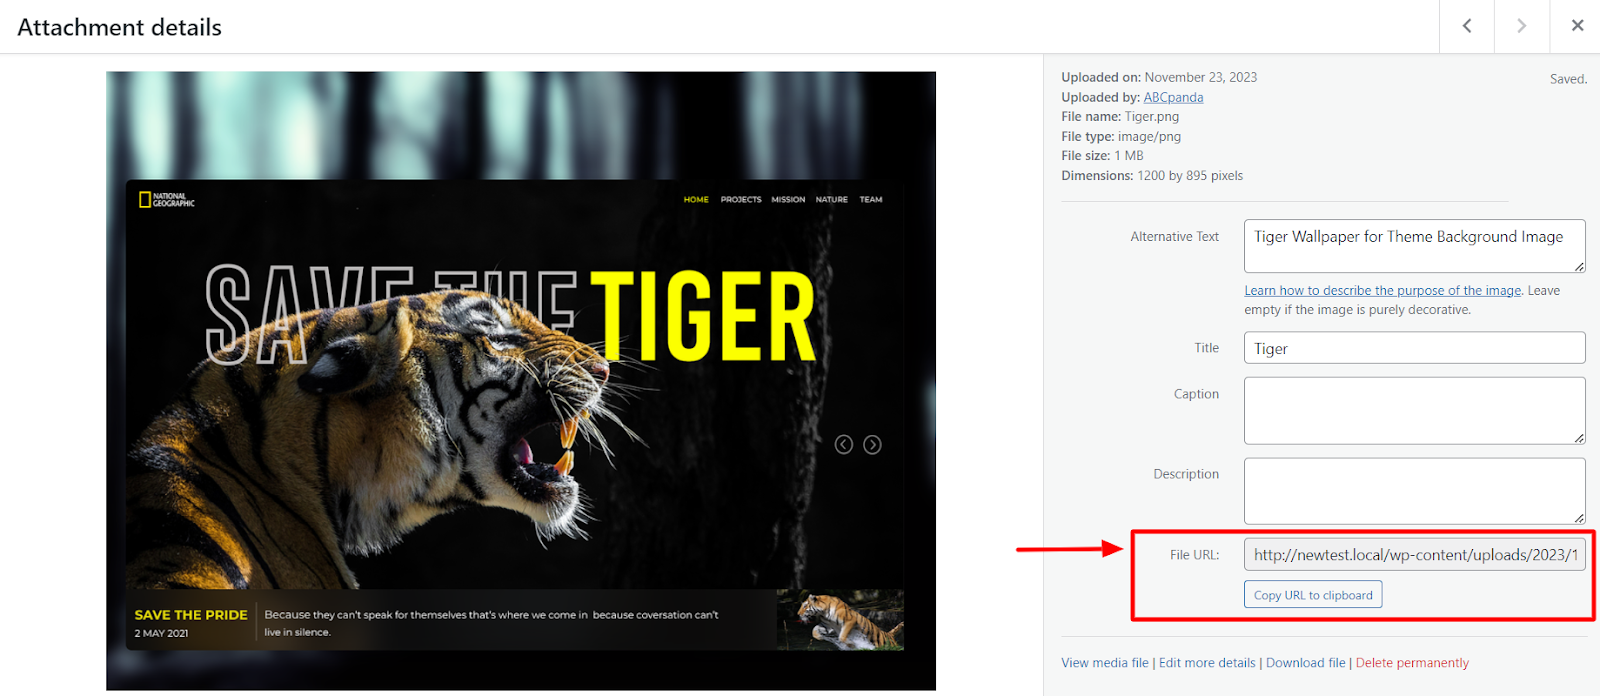Go to previous attachment with left chevron
This screenshot has height=696, width=1600.
1467,26
